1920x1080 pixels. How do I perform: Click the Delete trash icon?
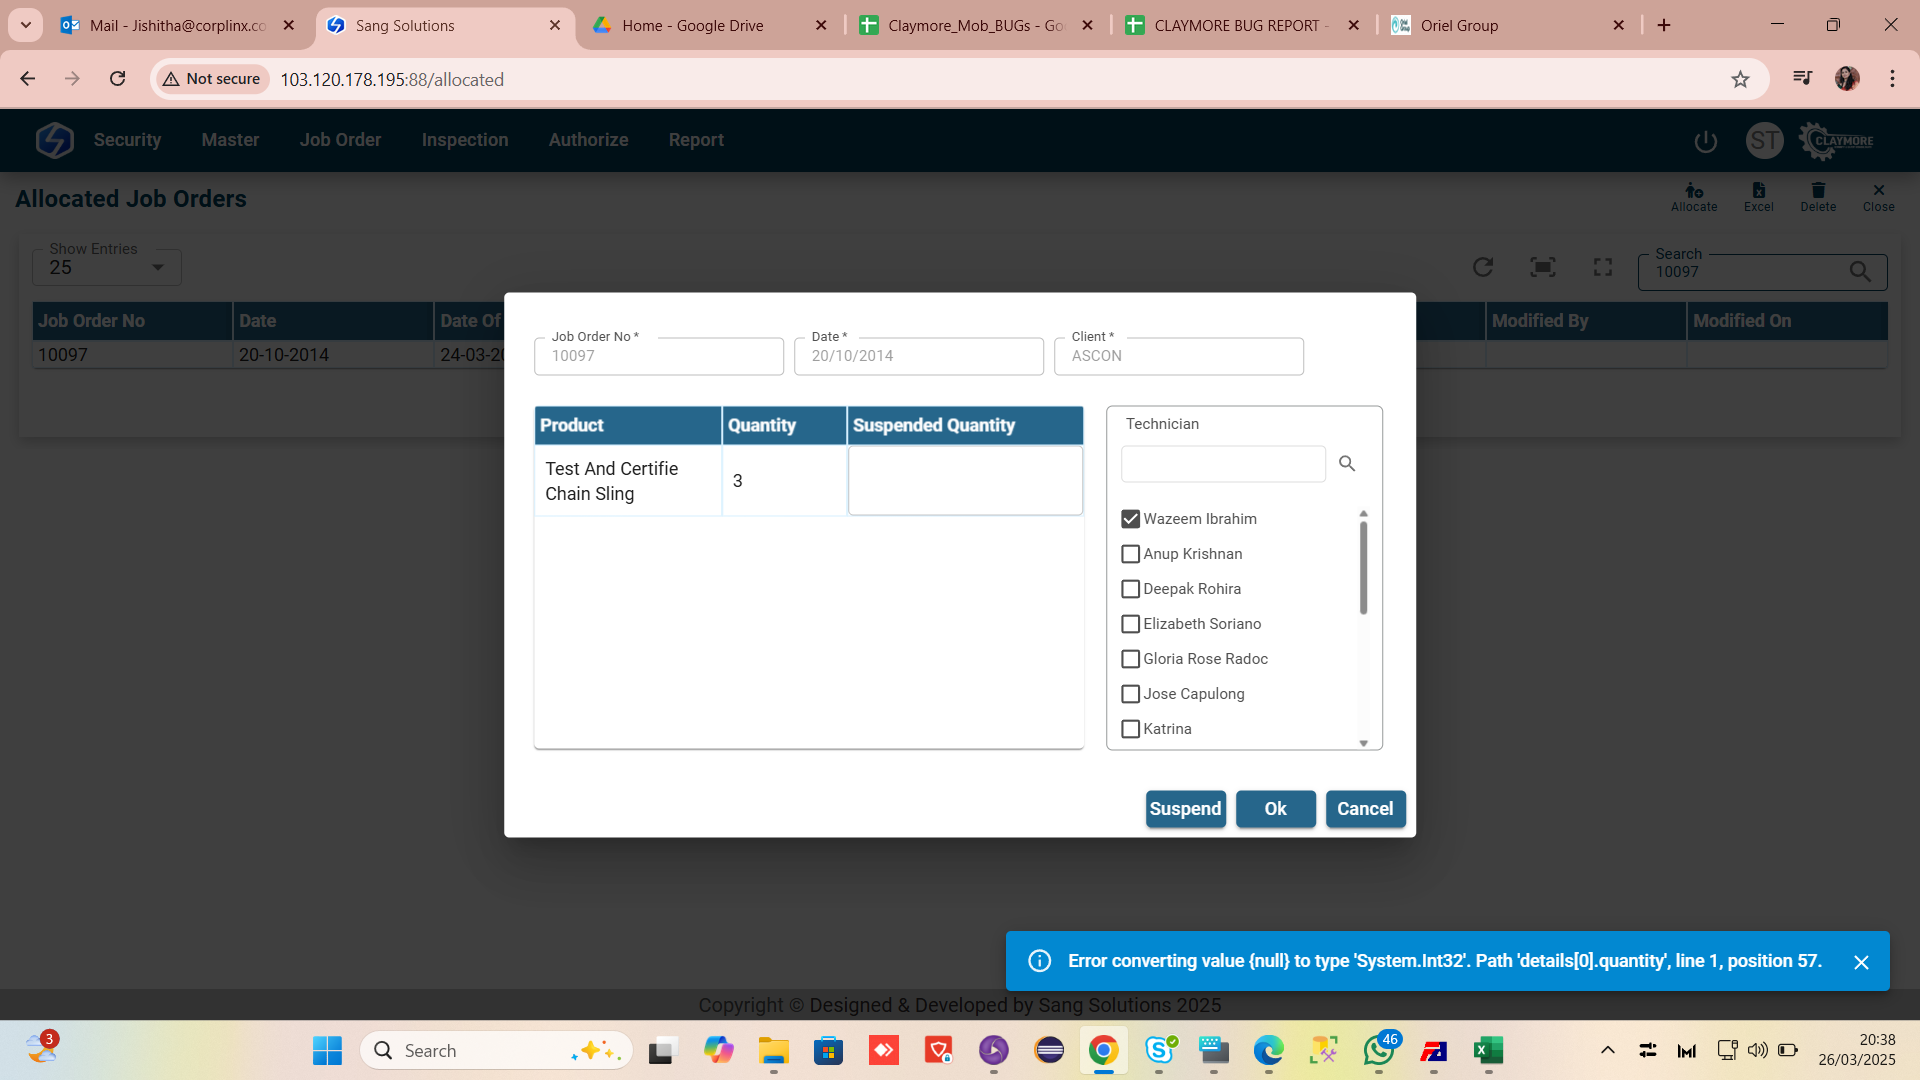(1818, 196)
